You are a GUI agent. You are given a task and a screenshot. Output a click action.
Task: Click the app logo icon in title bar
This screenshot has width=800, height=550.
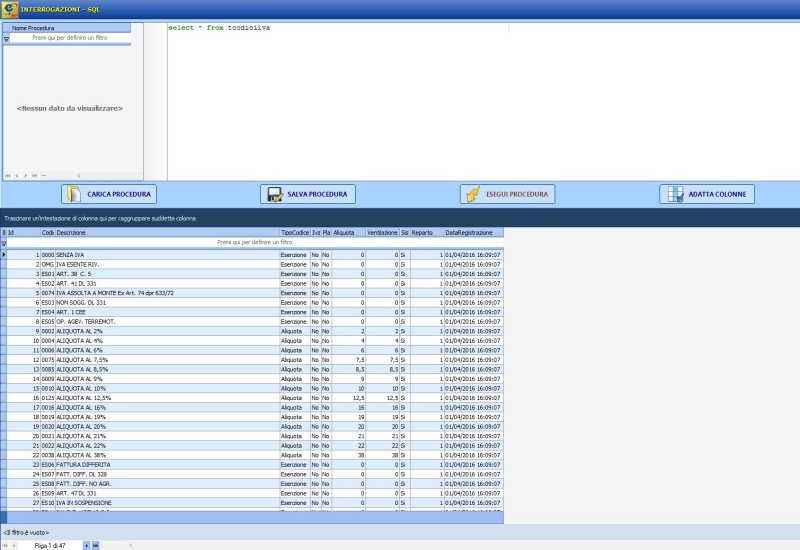[9, 9]
